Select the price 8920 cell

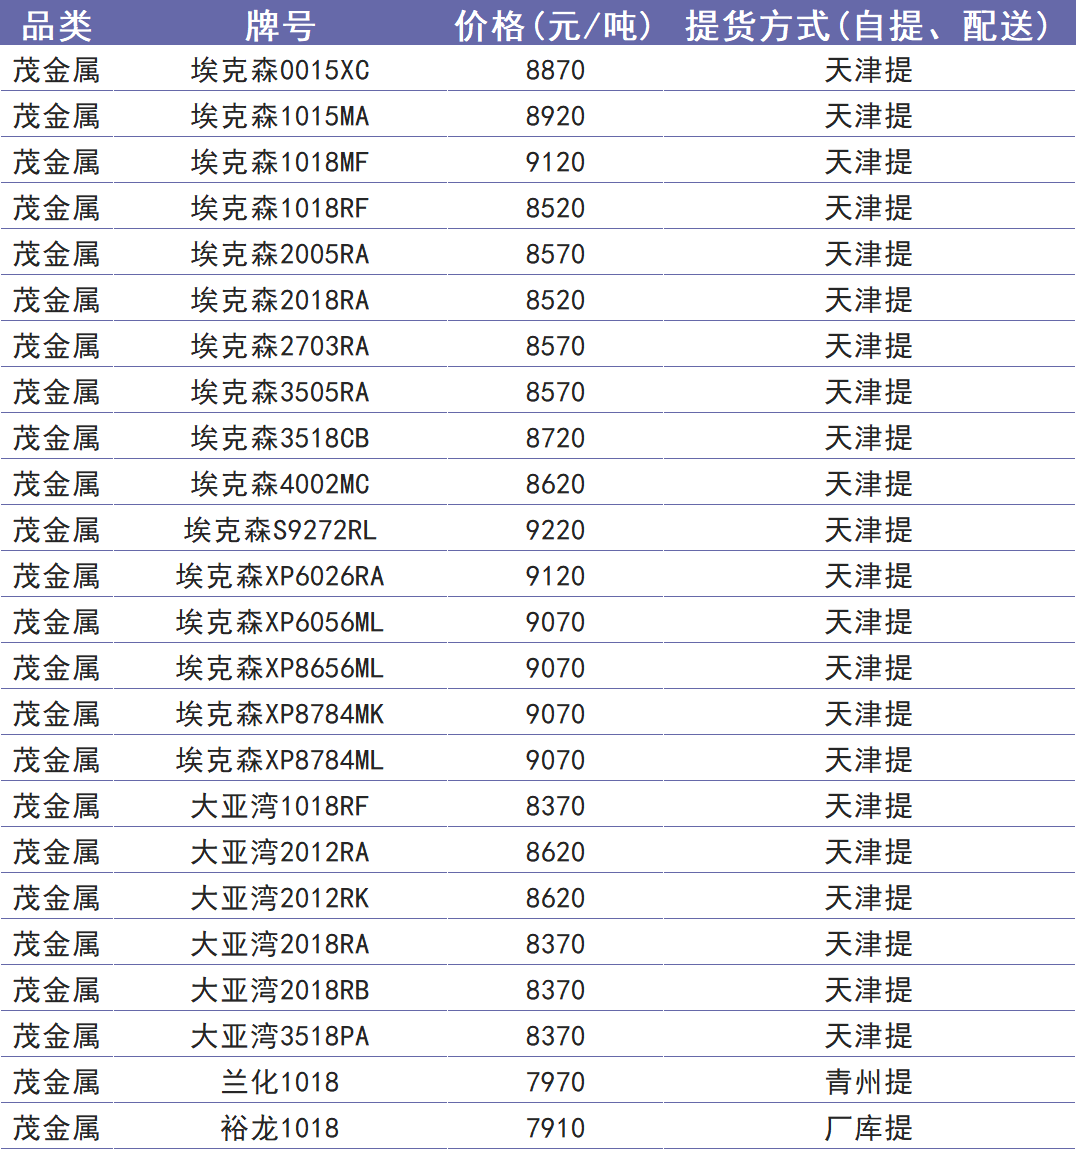[555, 117]
